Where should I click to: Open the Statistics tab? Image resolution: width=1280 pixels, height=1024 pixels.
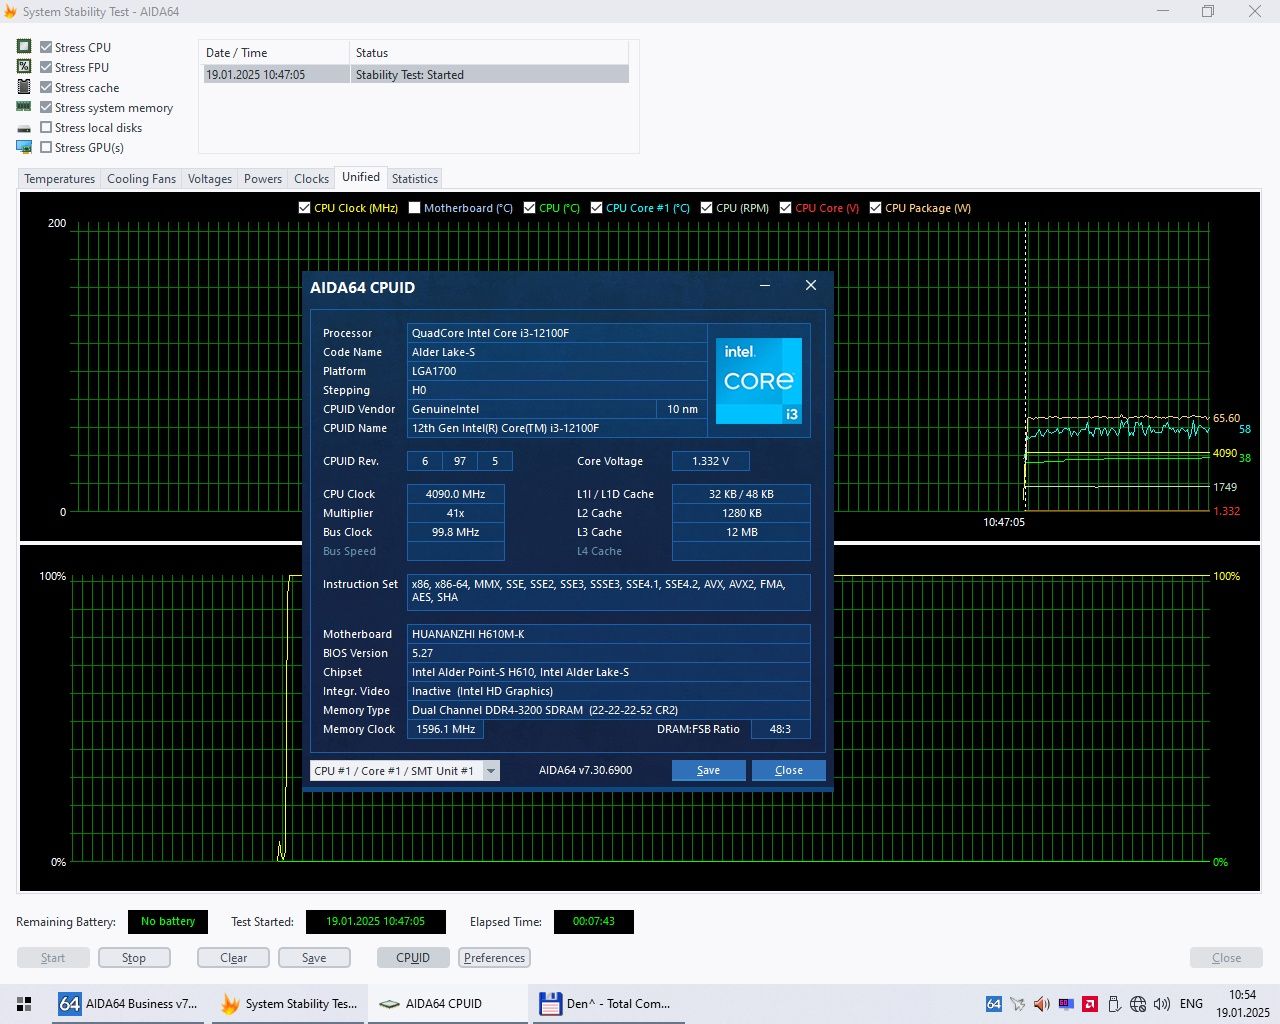tap(415, 179)
